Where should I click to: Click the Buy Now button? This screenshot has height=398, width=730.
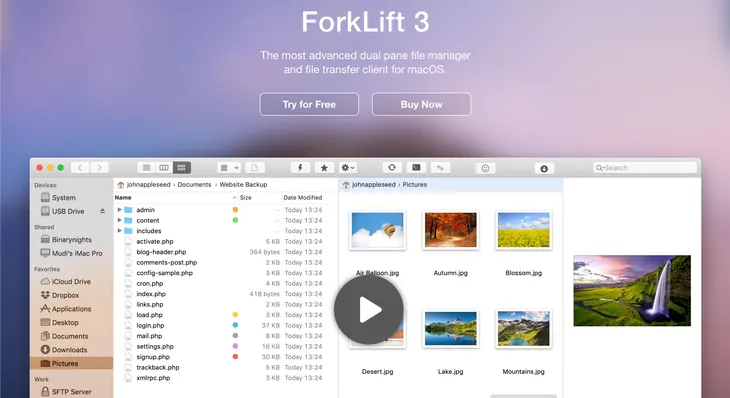(x=421, y=104)
